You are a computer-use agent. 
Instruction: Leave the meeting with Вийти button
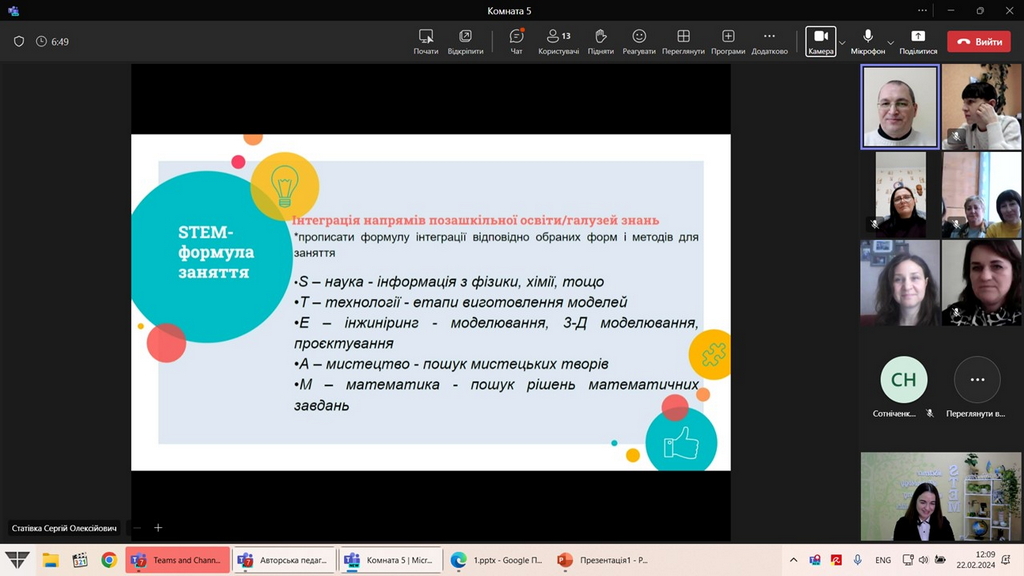(979, 42)
